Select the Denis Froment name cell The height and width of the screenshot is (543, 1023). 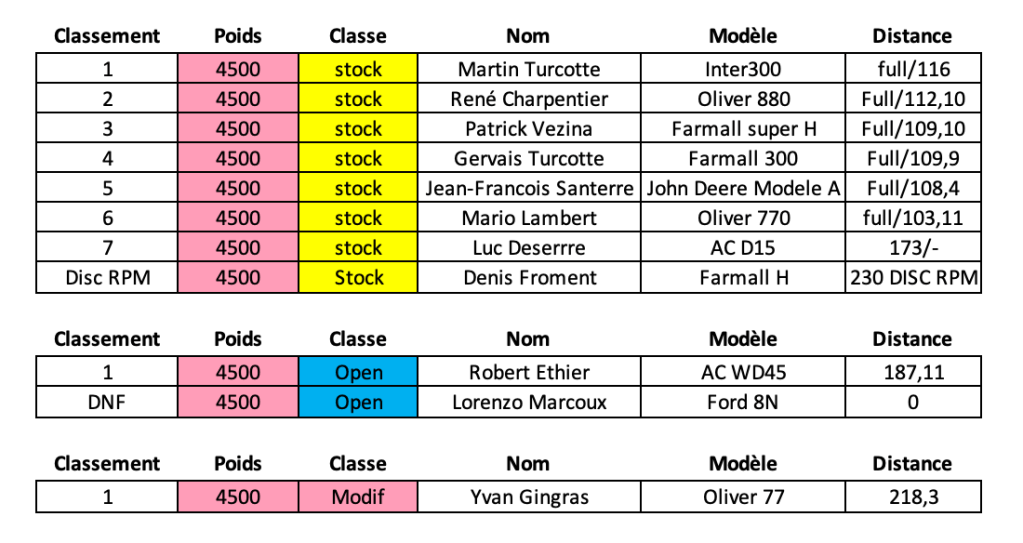[529, 278]
